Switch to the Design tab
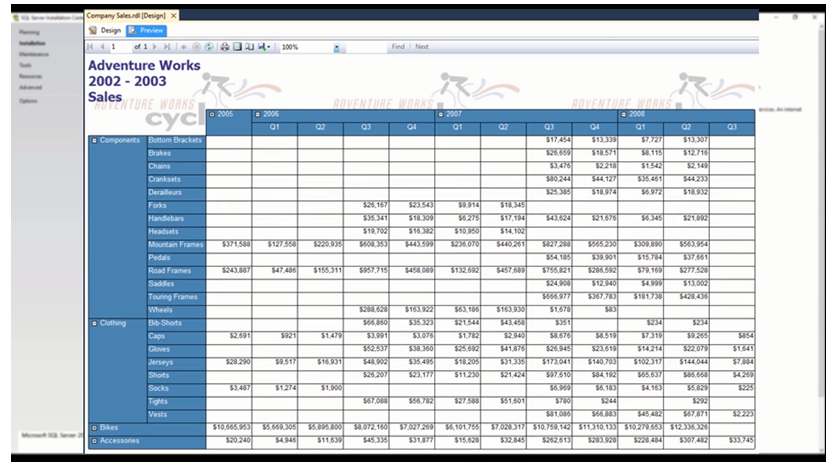830x464 pixels. [x=105, y=31]
